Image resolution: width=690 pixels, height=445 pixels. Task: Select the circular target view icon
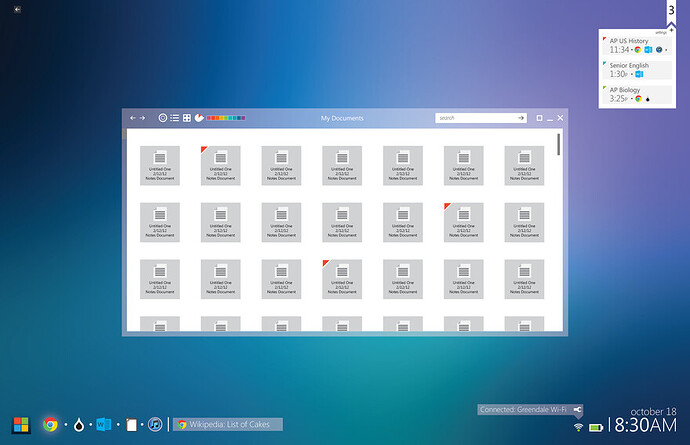coord(163,118)
